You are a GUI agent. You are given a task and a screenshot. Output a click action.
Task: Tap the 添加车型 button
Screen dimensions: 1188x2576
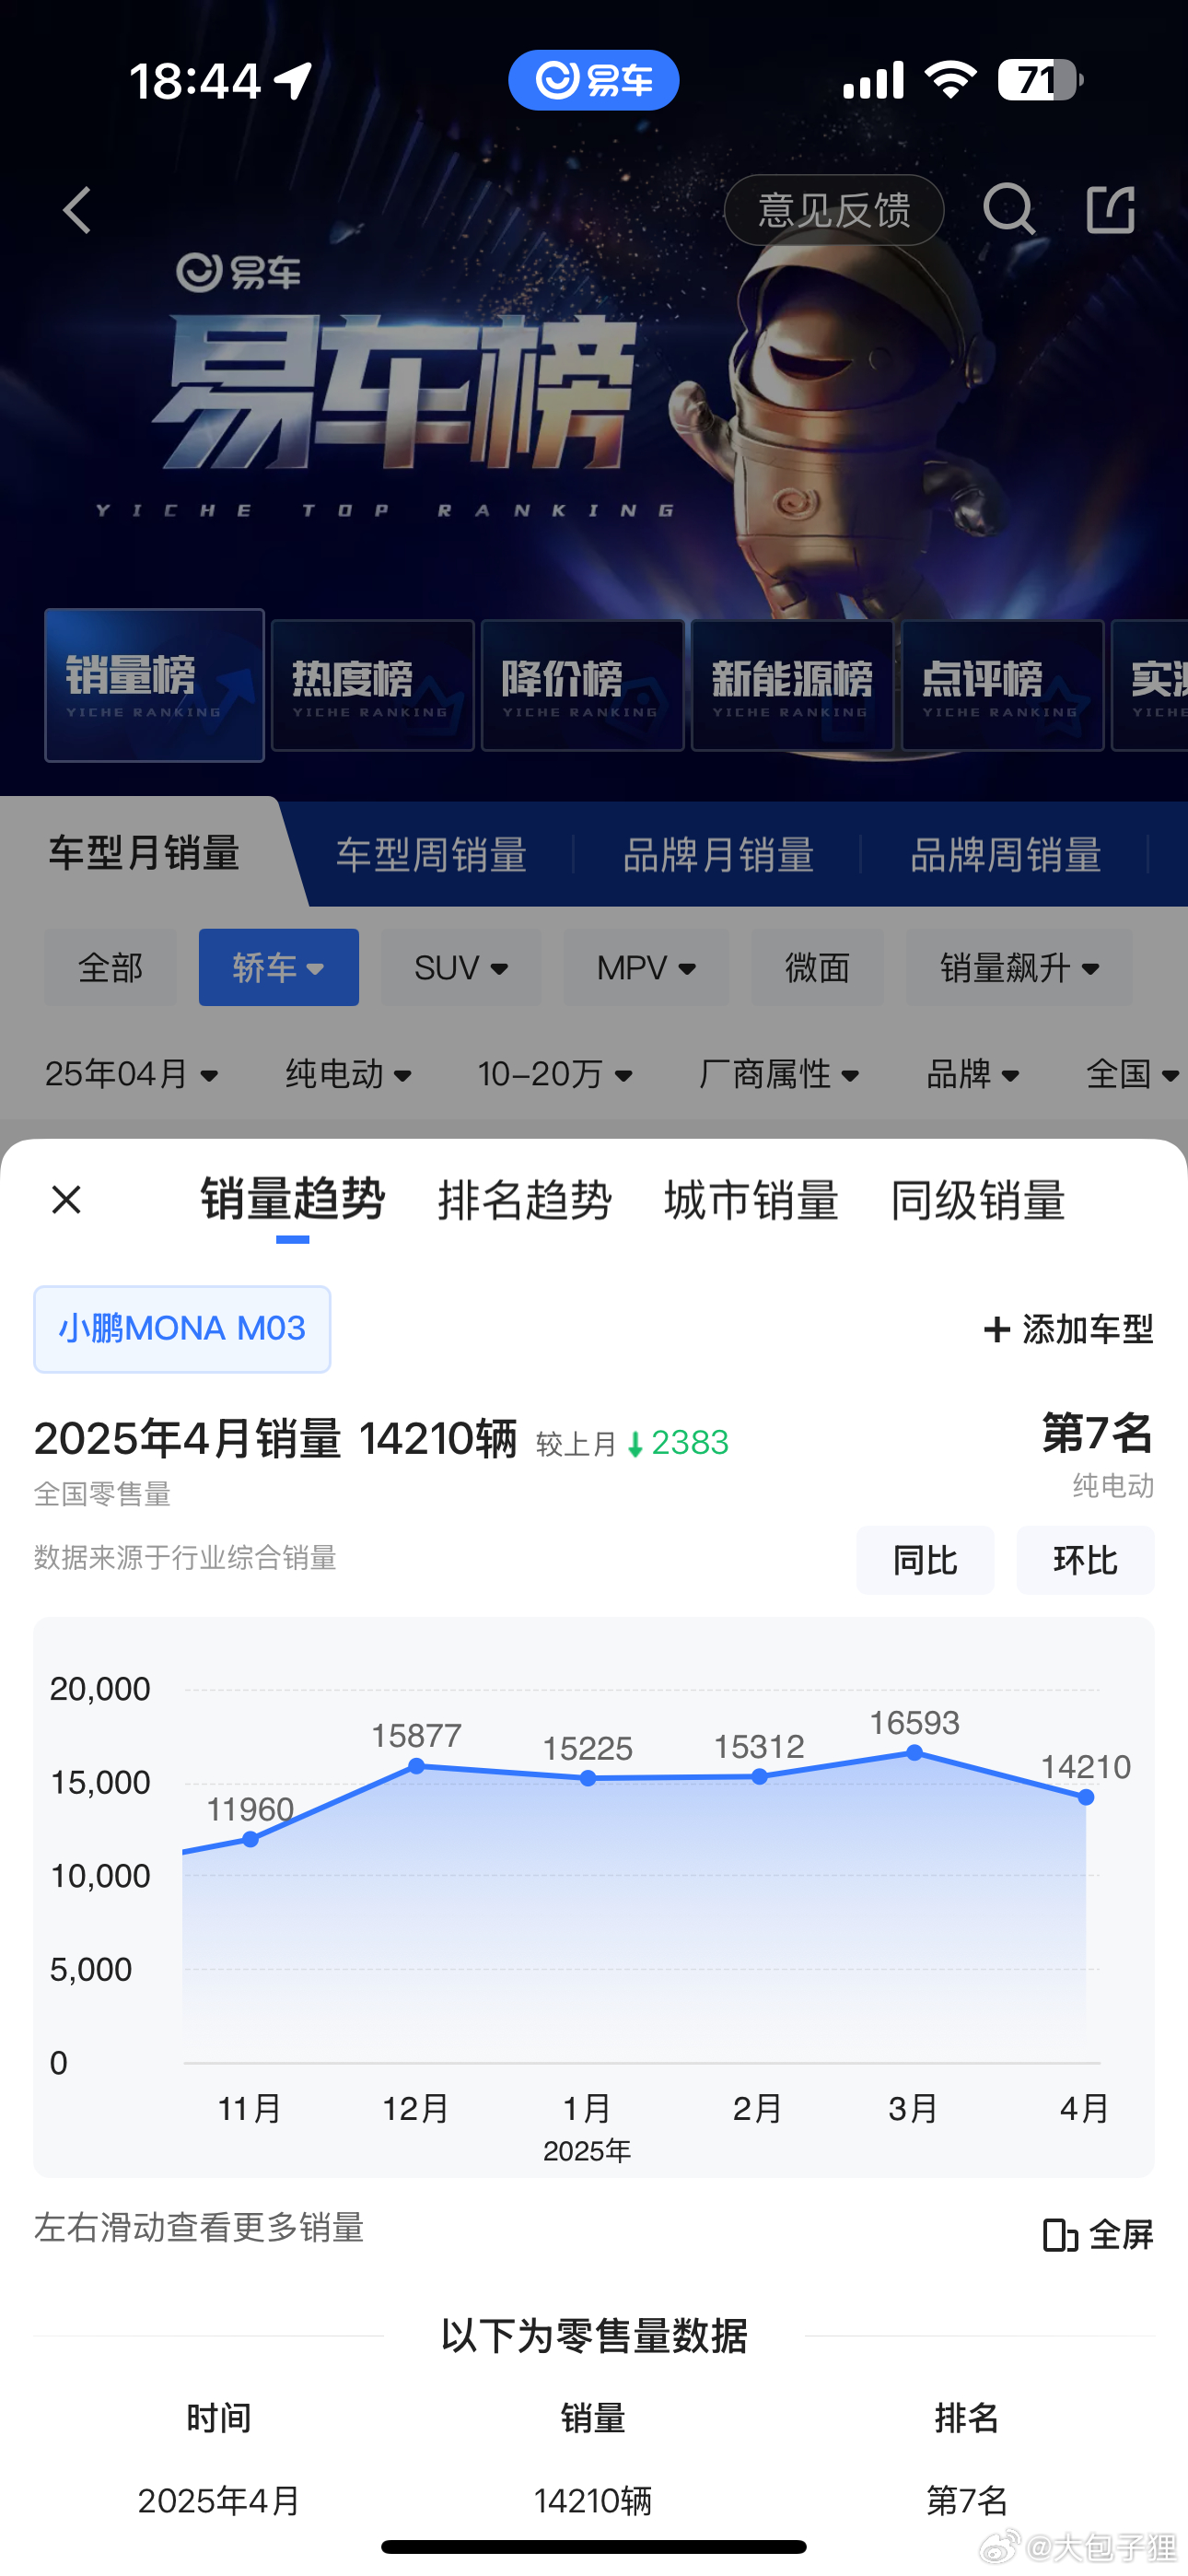tap(1068, 1329)
